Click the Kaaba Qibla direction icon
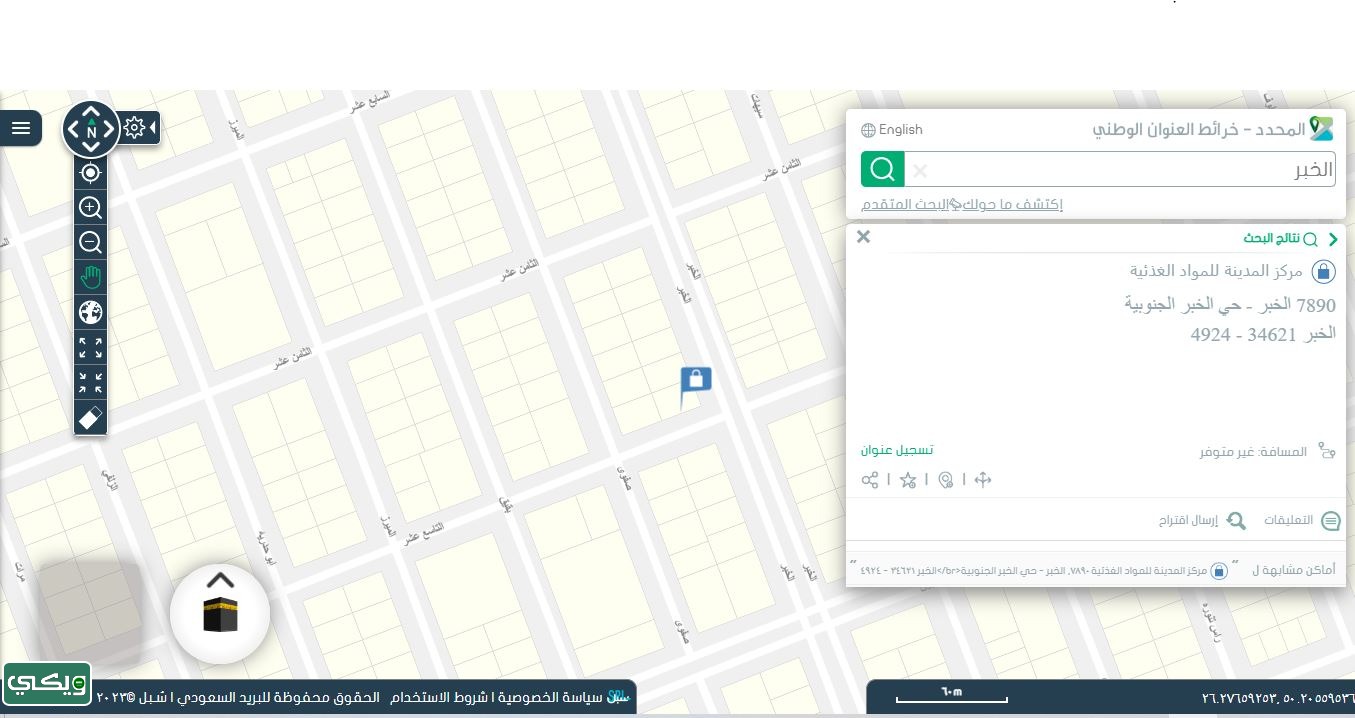The image size is (1355, 718). [x=220, y=614]
